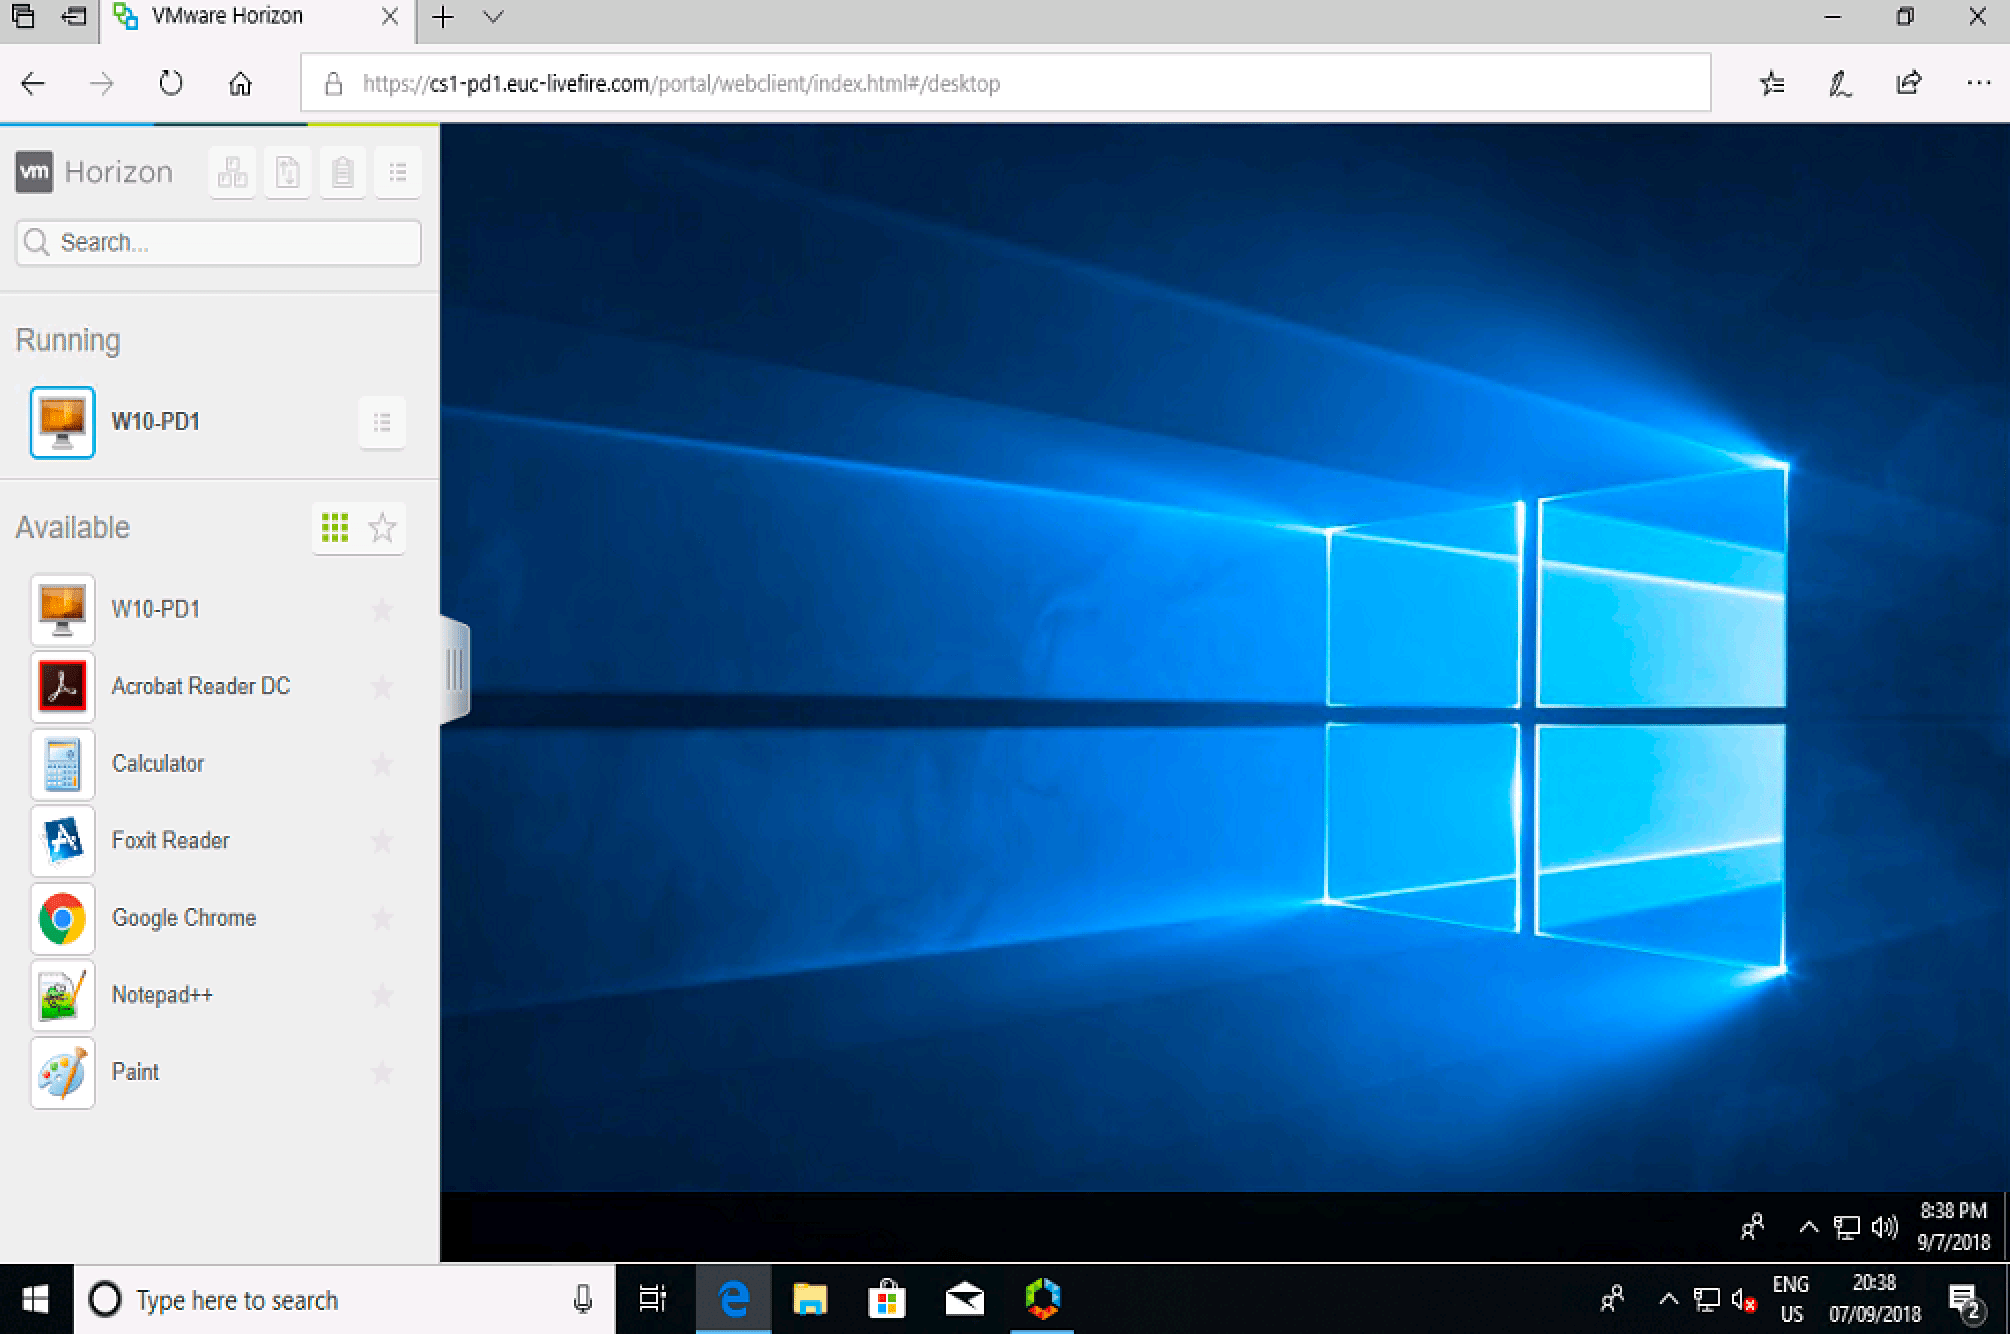Screen dimensions: 2010x1334
Task: Open the Mail app from the taskbar
Action: 965,1300
